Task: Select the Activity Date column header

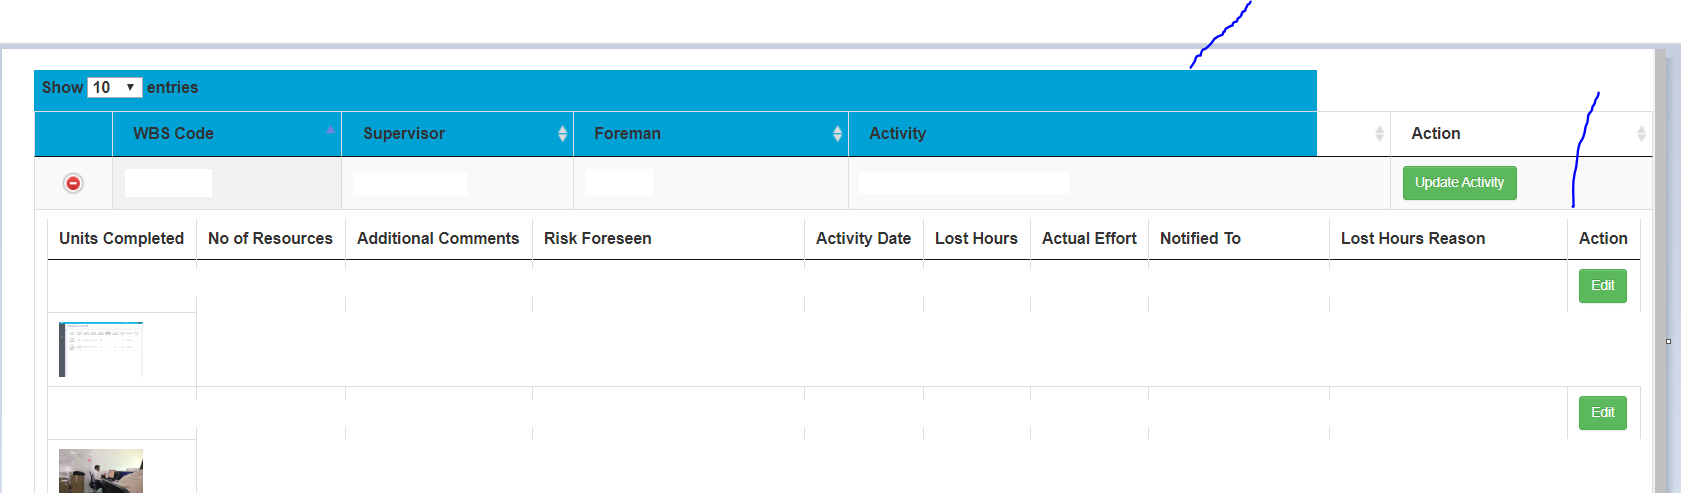Action: 863,239
